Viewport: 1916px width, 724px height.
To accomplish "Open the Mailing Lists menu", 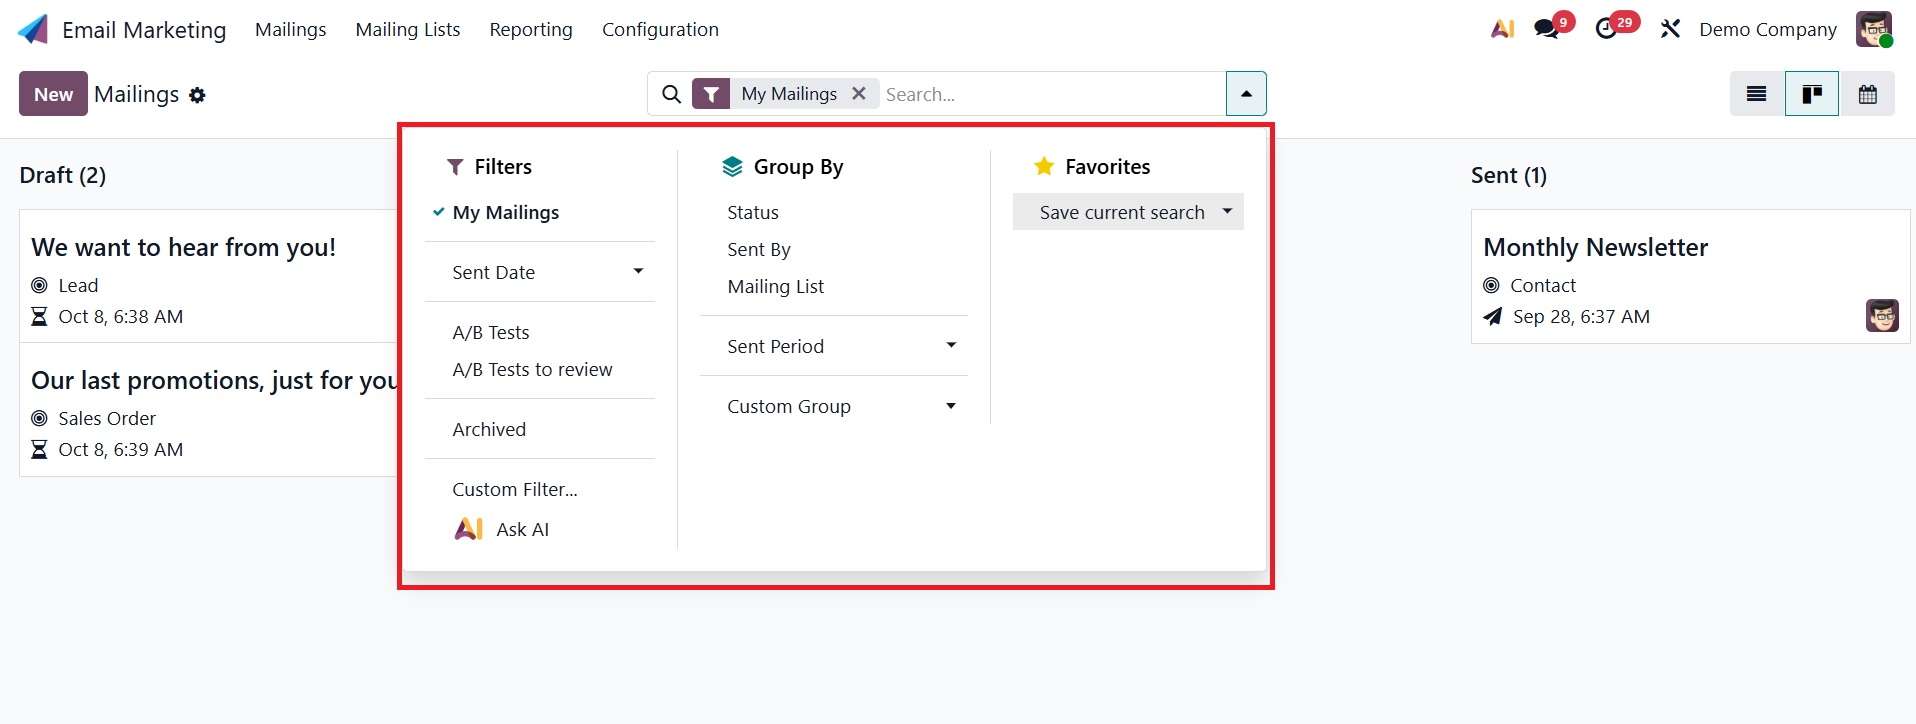I will pos(407,30).
